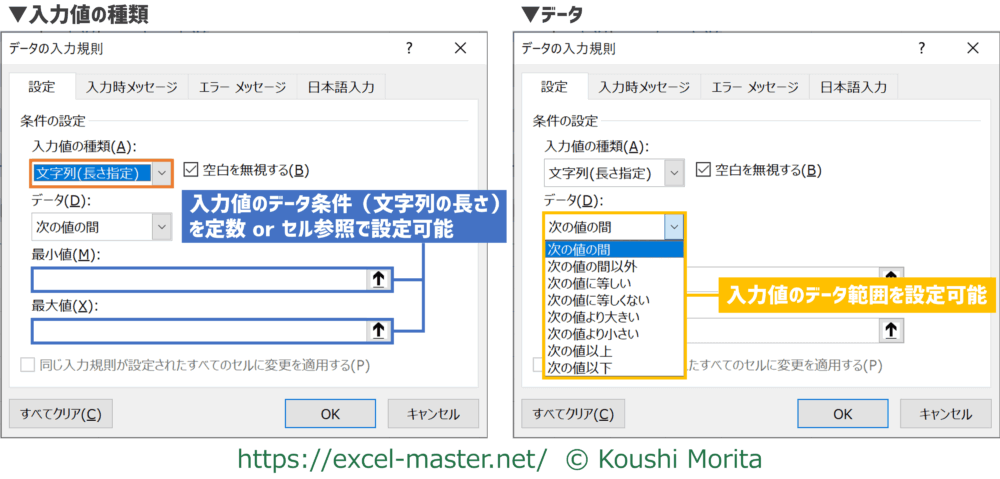Close the right データの入力規則 dialog with X

coord(972,48)
